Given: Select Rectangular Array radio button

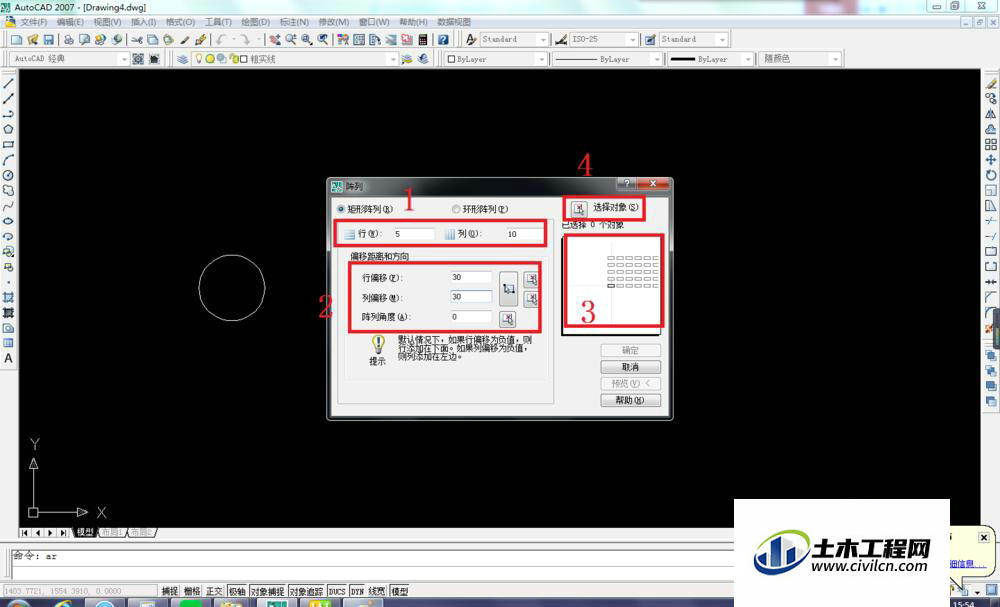Looking at the screenshot, I should [341, 209].
